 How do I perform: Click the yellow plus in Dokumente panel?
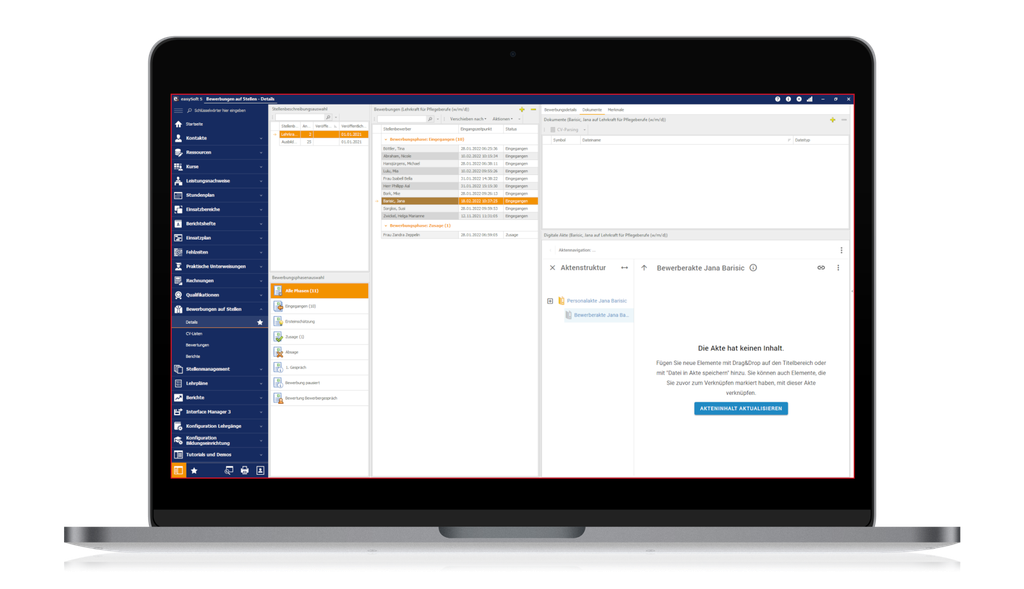[x=833, y=120]
